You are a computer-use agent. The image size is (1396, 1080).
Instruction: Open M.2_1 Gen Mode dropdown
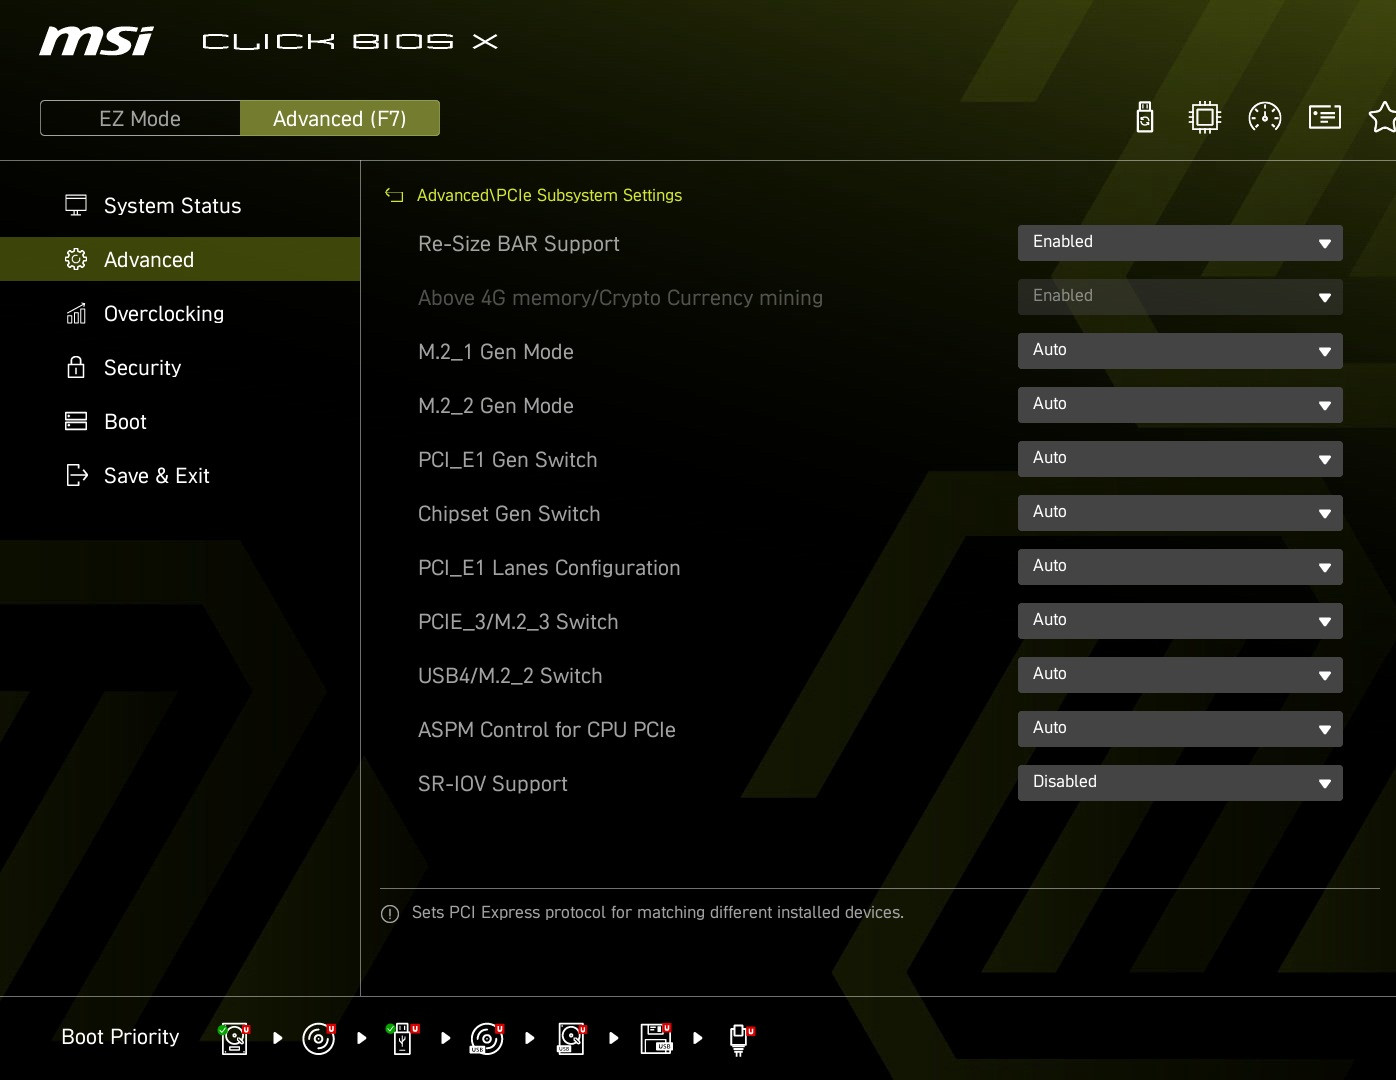[x=1180, y=351]
